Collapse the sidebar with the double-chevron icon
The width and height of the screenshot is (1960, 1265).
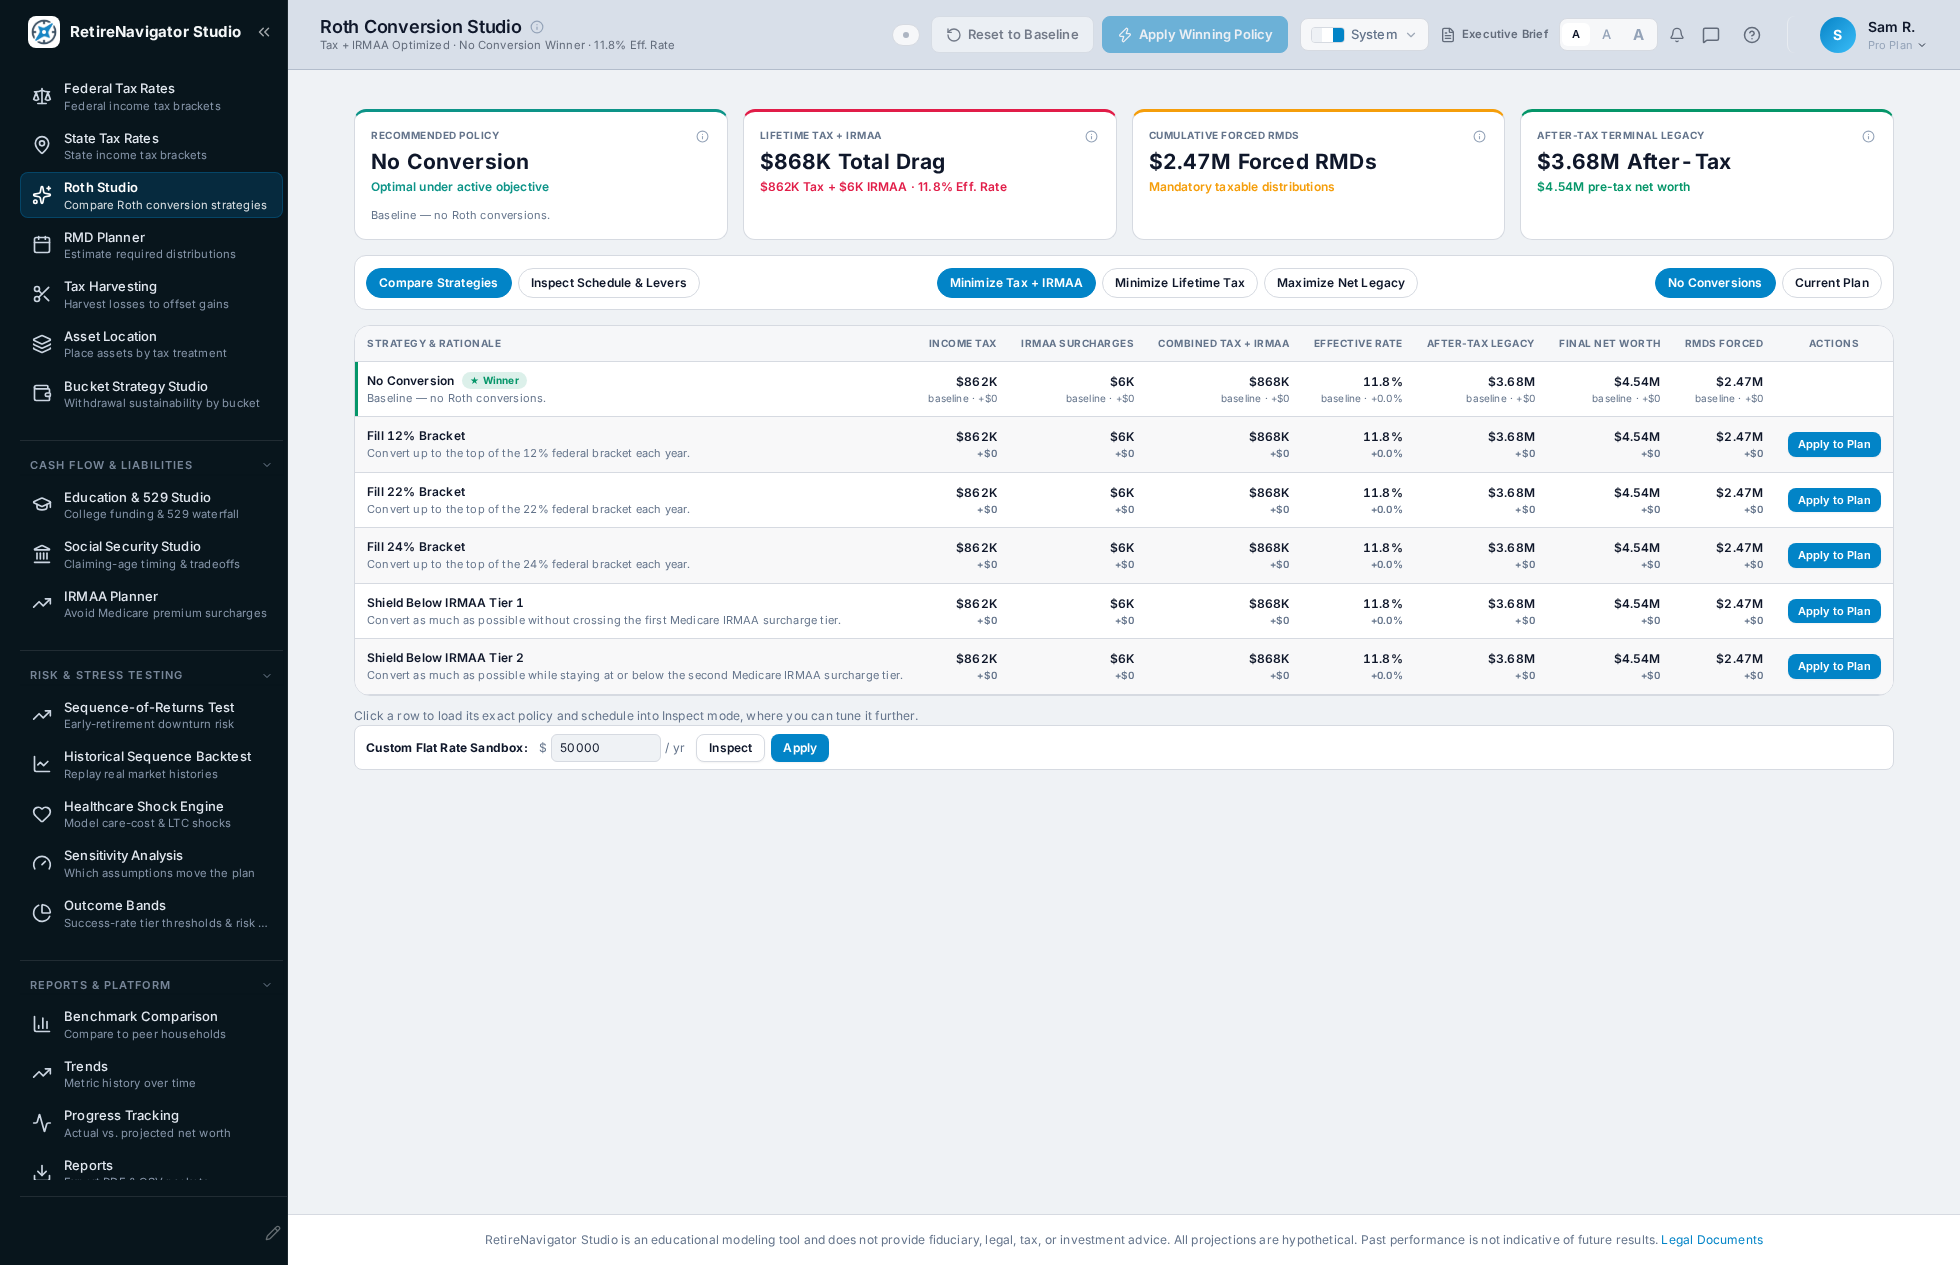(264, 32)
